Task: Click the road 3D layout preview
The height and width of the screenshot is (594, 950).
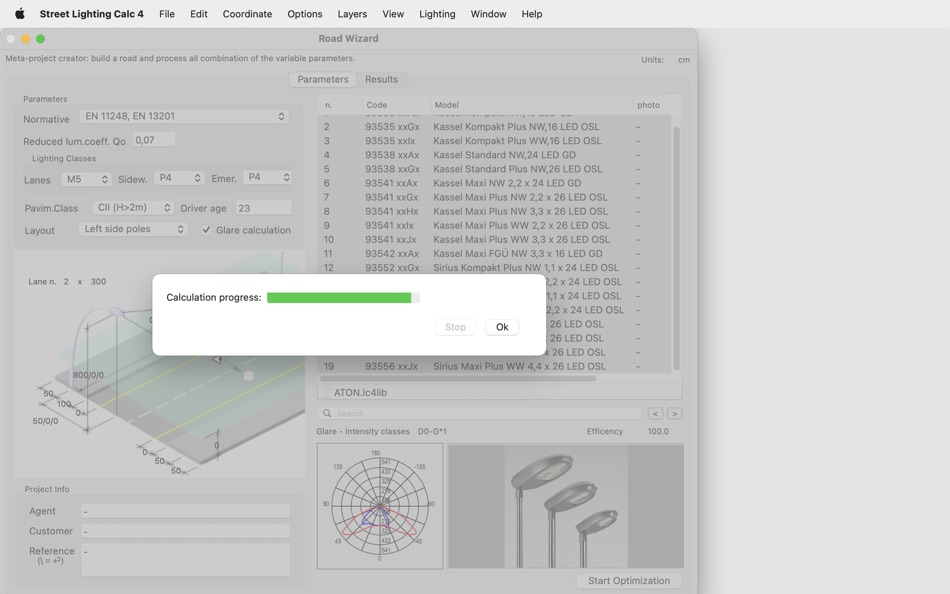Action: click(x=159, y=364)
